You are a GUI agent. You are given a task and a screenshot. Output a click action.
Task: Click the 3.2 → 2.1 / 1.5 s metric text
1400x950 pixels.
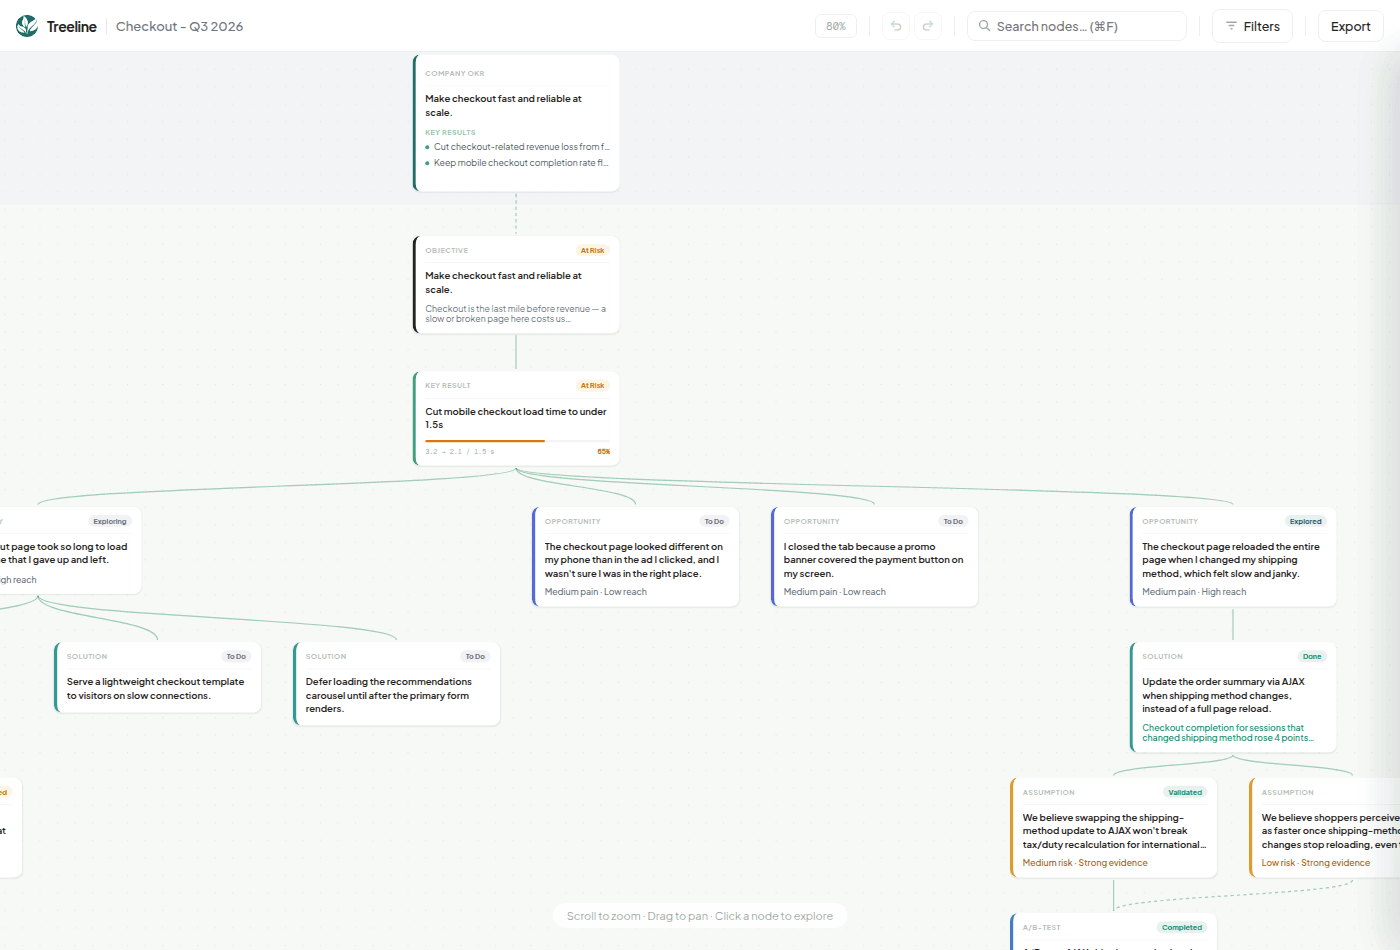[x=460, y=452]
